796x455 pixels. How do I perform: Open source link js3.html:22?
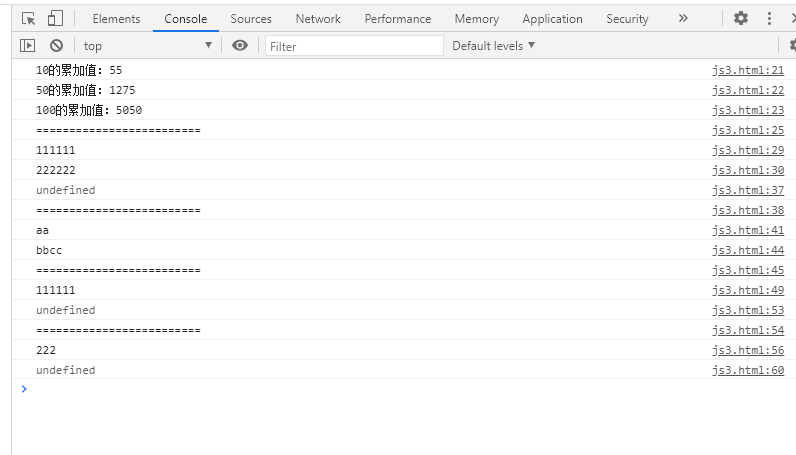click(x=748, y=90)
